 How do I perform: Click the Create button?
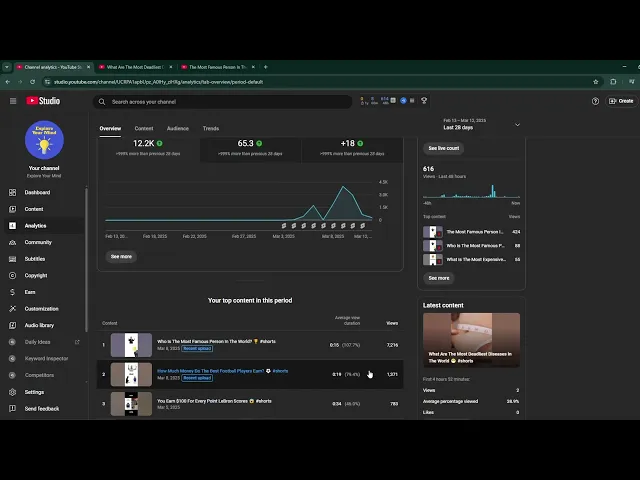tap(621, 101)
